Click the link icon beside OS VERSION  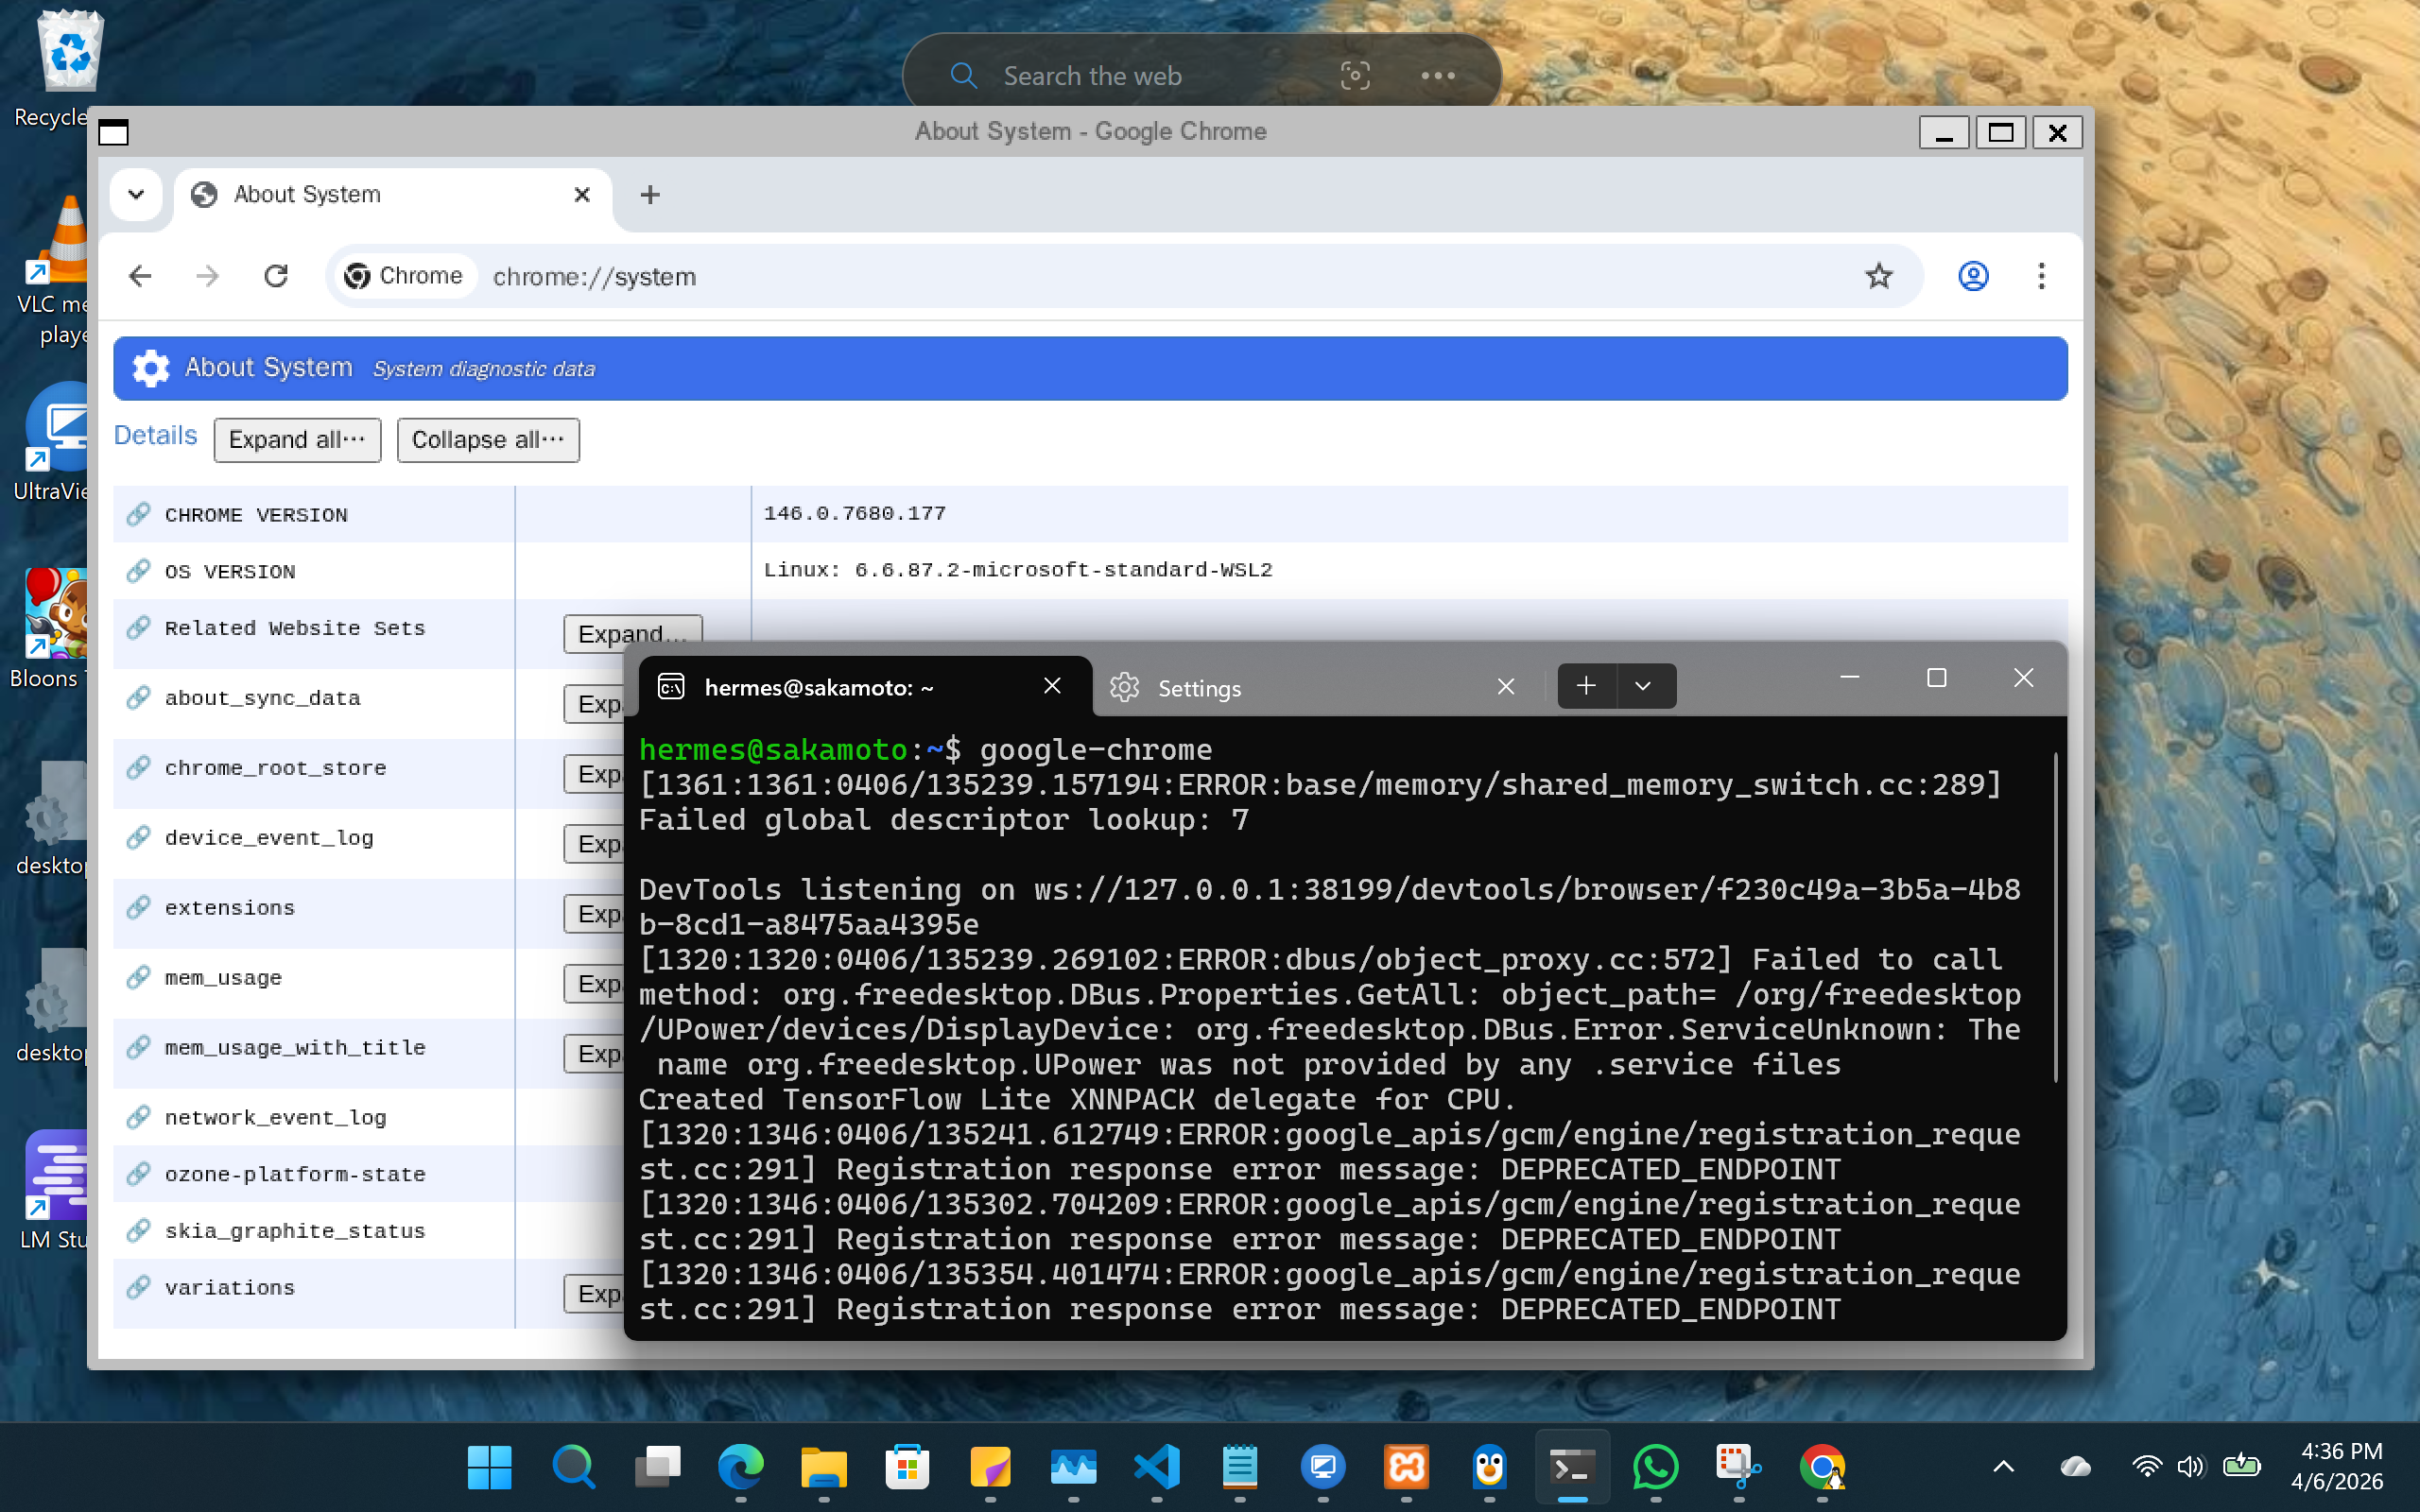tap(138, 571)
